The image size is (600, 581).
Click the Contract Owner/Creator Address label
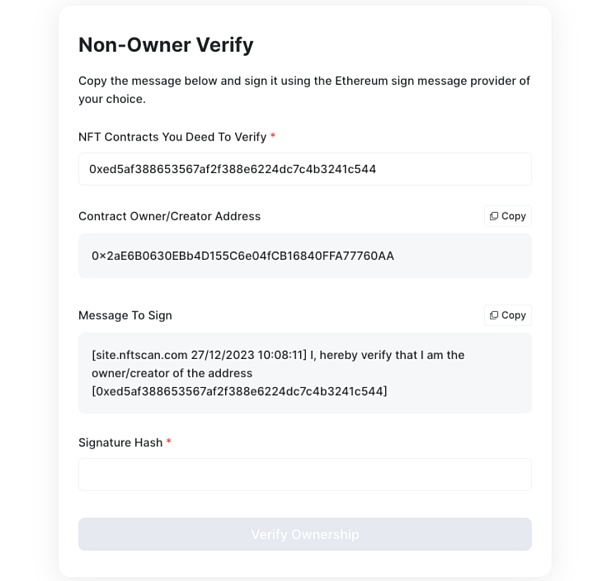point(169,216)
